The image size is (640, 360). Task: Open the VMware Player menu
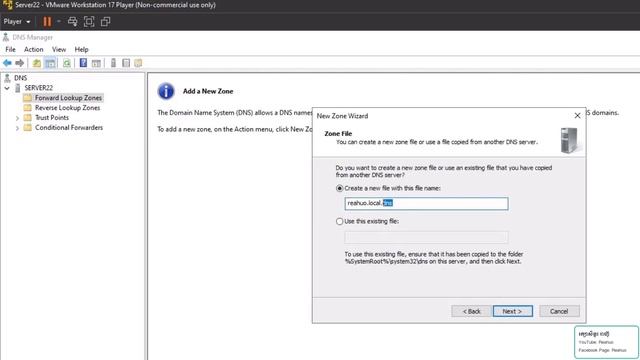coord(17,22)
